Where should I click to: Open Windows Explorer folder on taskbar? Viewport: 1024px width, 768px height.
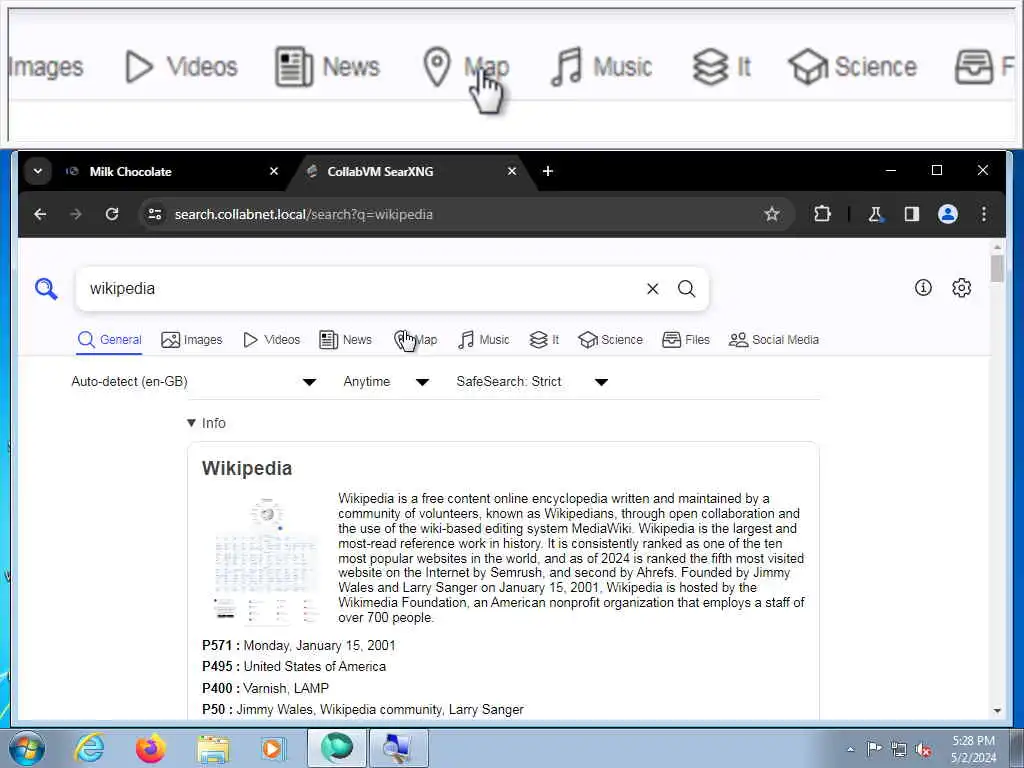213,749
